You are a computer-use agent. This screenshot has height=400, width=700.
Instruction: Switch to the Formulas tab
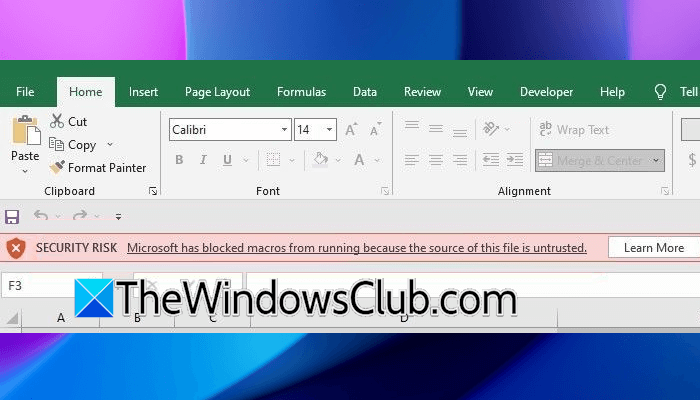click(x=301, y=92)
